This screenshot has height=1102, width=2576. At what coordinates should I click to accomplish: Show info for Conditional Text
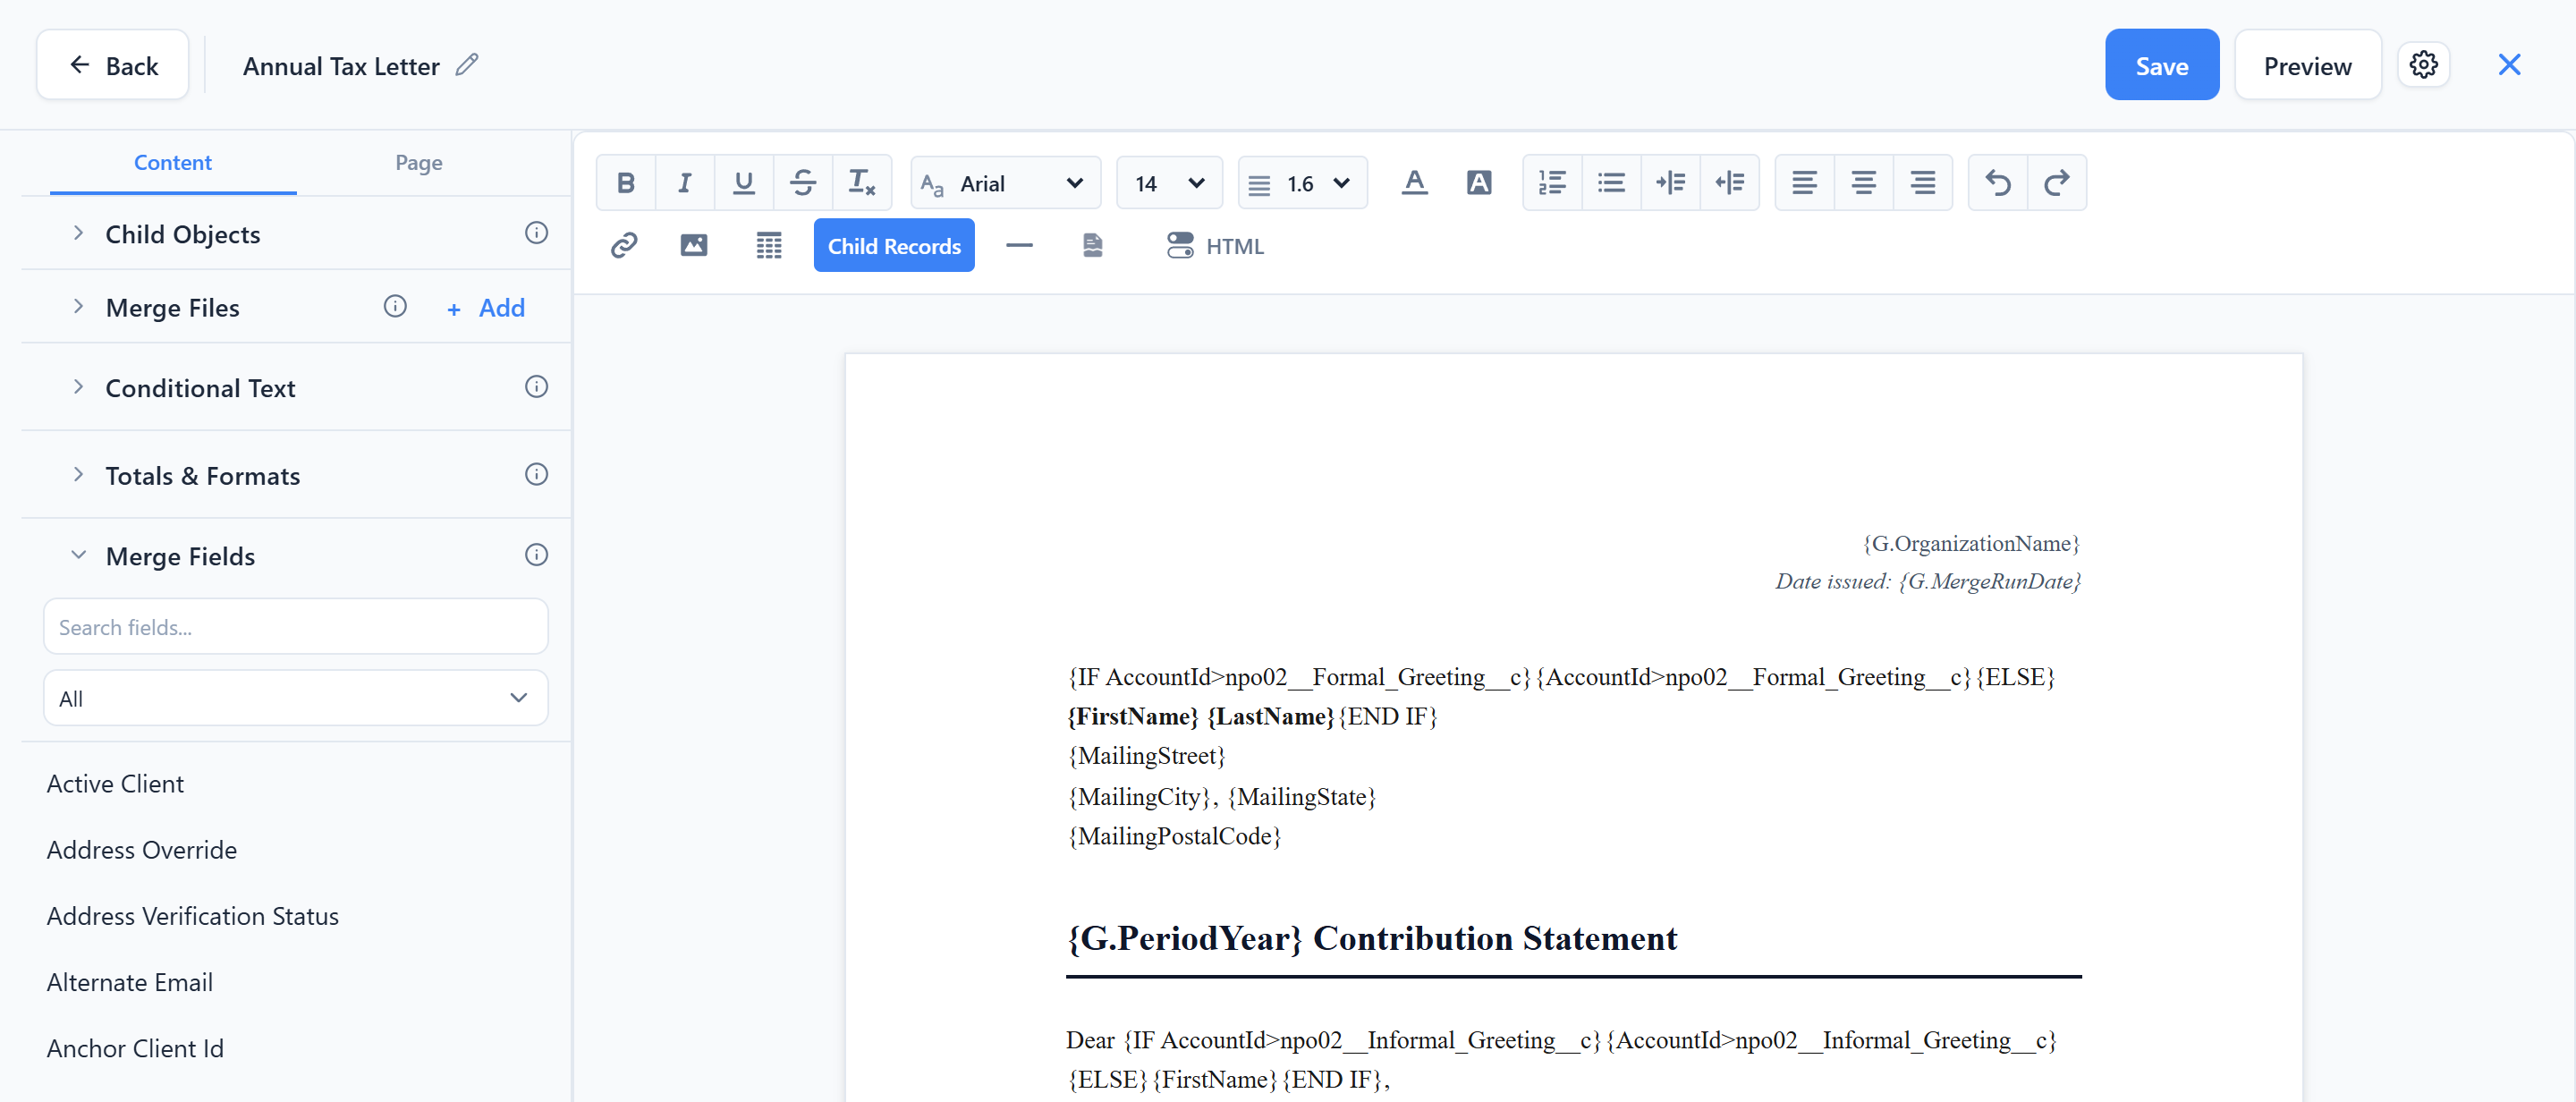pyautogui.click(x=536, y=387)
